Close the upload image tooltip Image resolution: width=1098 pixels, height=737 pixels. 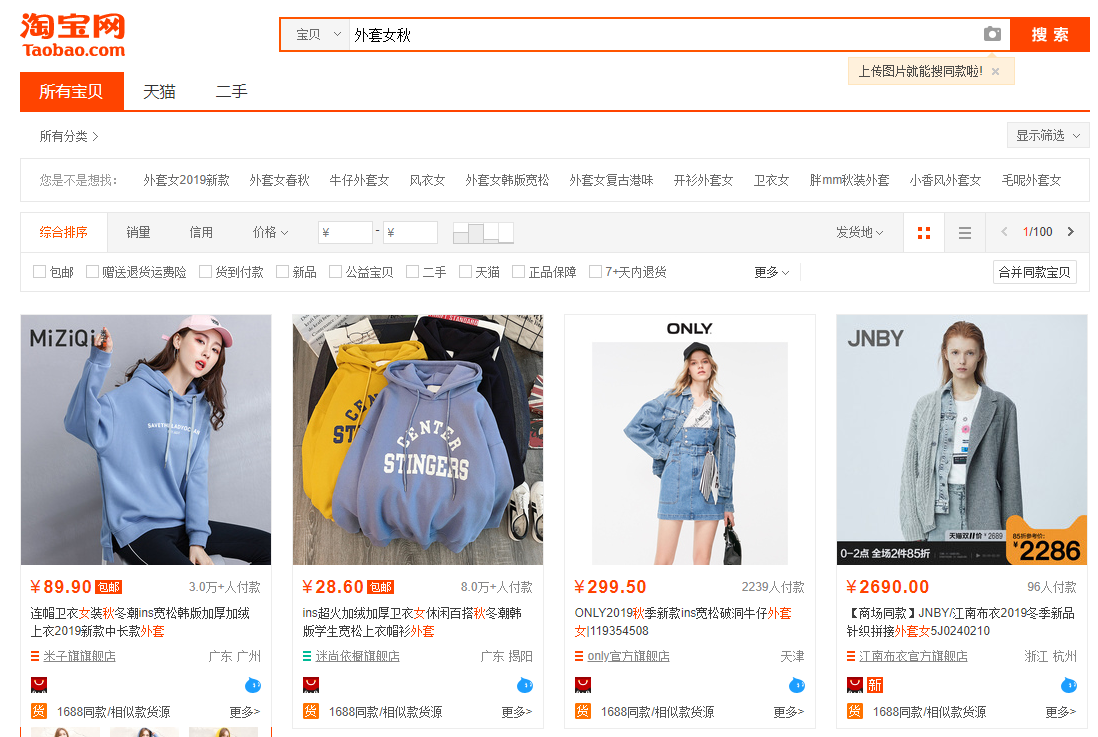coord(995,71)
